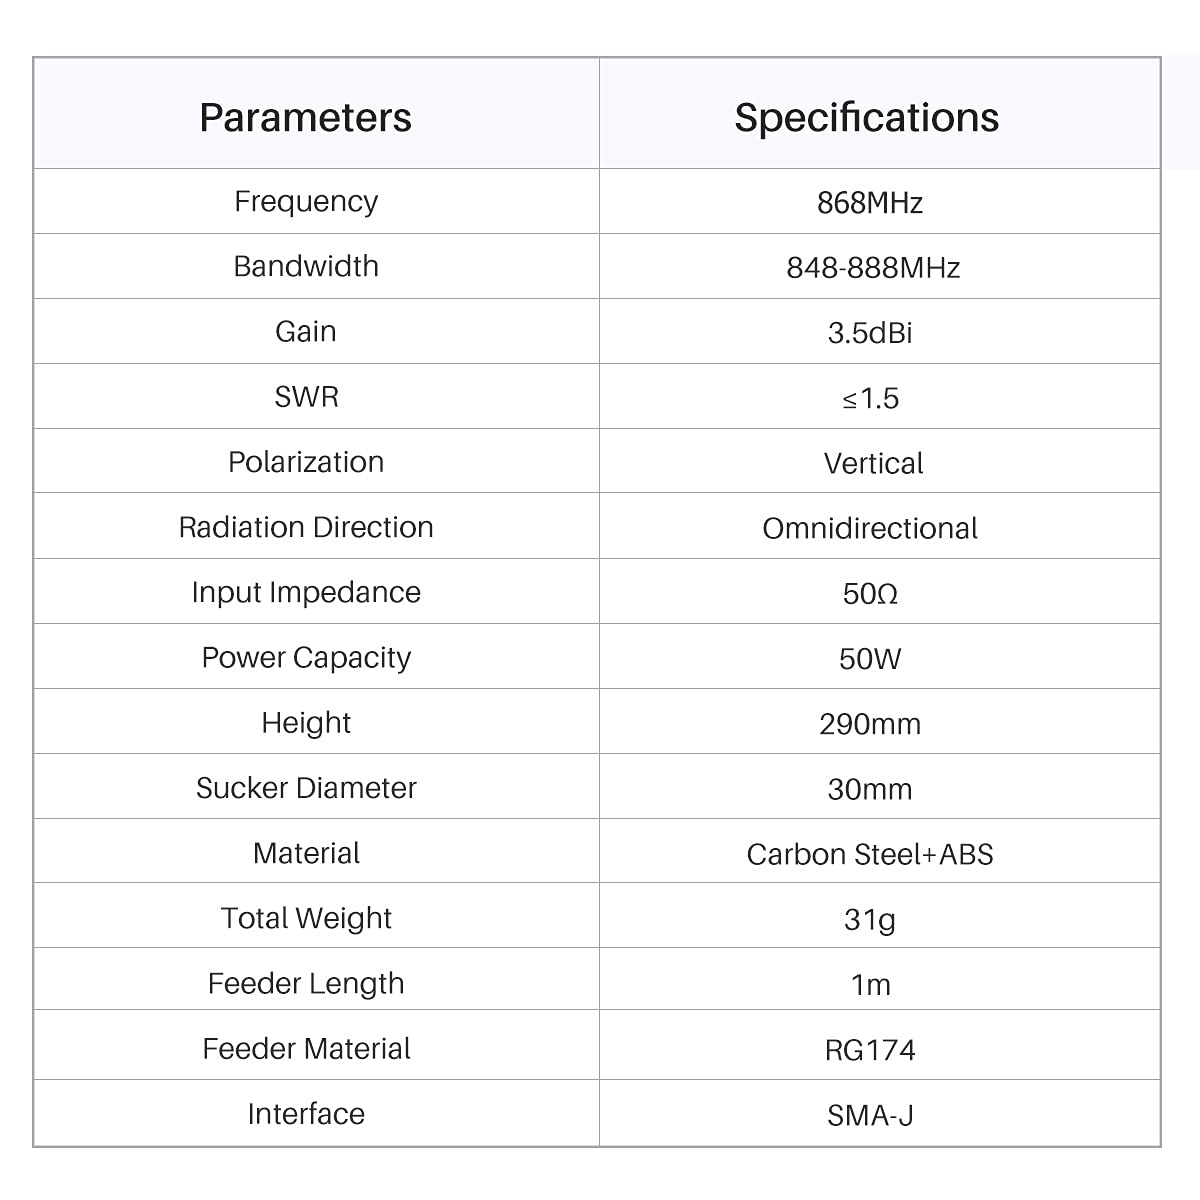The width and height of the screenshot is (1200, 1200).
Task: Select the Omnidirectional radiation value
Action: (870, 529)
